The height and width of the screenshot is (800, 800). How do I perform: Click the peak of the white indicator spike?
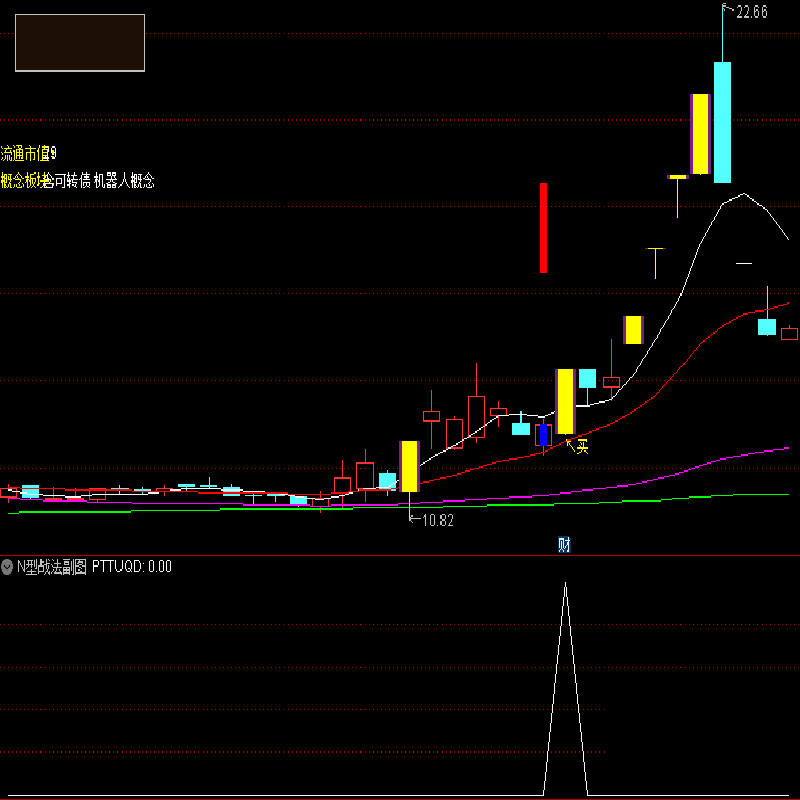[x=565, y=584]
